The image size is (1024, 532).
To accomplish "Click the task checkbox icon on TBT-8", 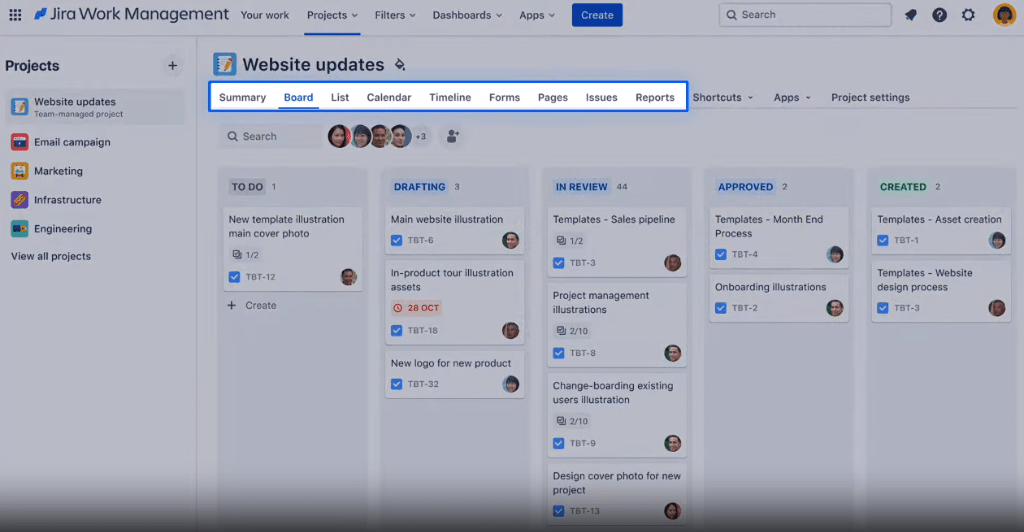I will tap(558, 353).
